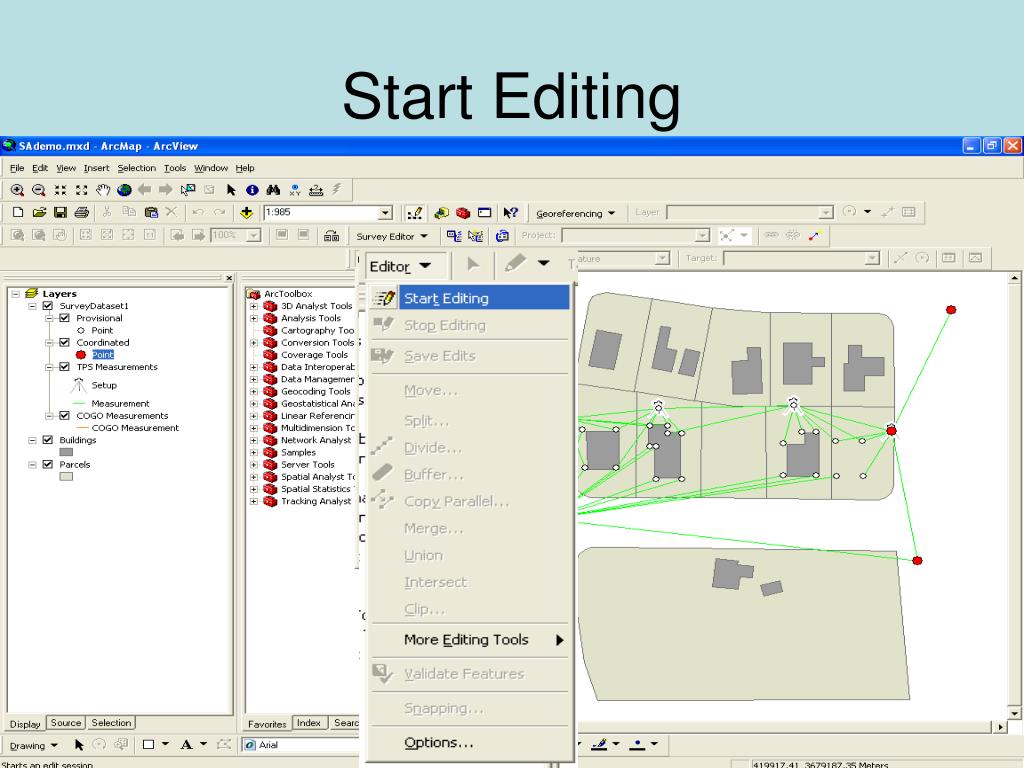Toggle the Provisional layer checkbox
This screenshot has width=1024, height=768.
[x=64, y=318]
